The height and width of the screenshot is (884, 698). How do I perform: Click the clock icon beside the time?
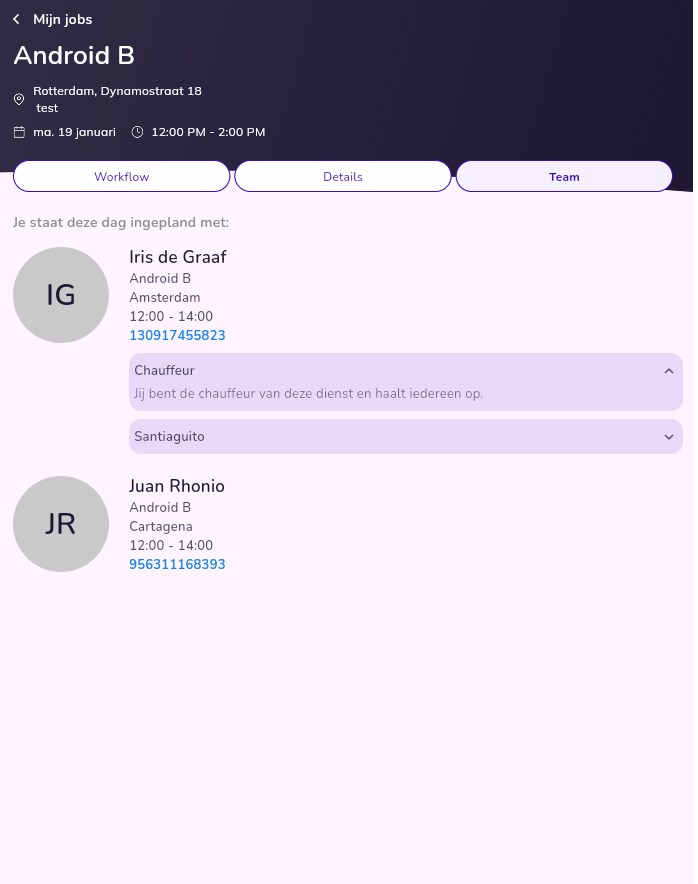[137, 132]
